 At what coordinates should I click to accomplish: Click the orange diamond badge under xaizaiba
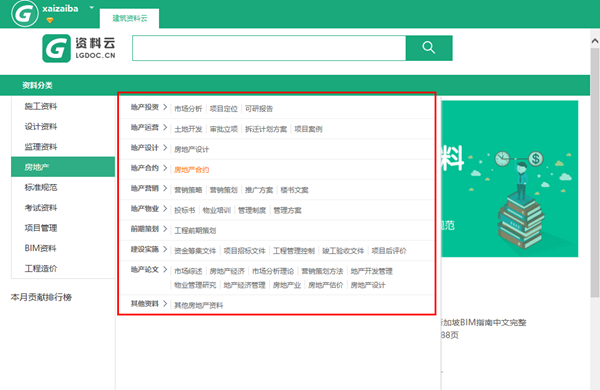tap(50, 20)
